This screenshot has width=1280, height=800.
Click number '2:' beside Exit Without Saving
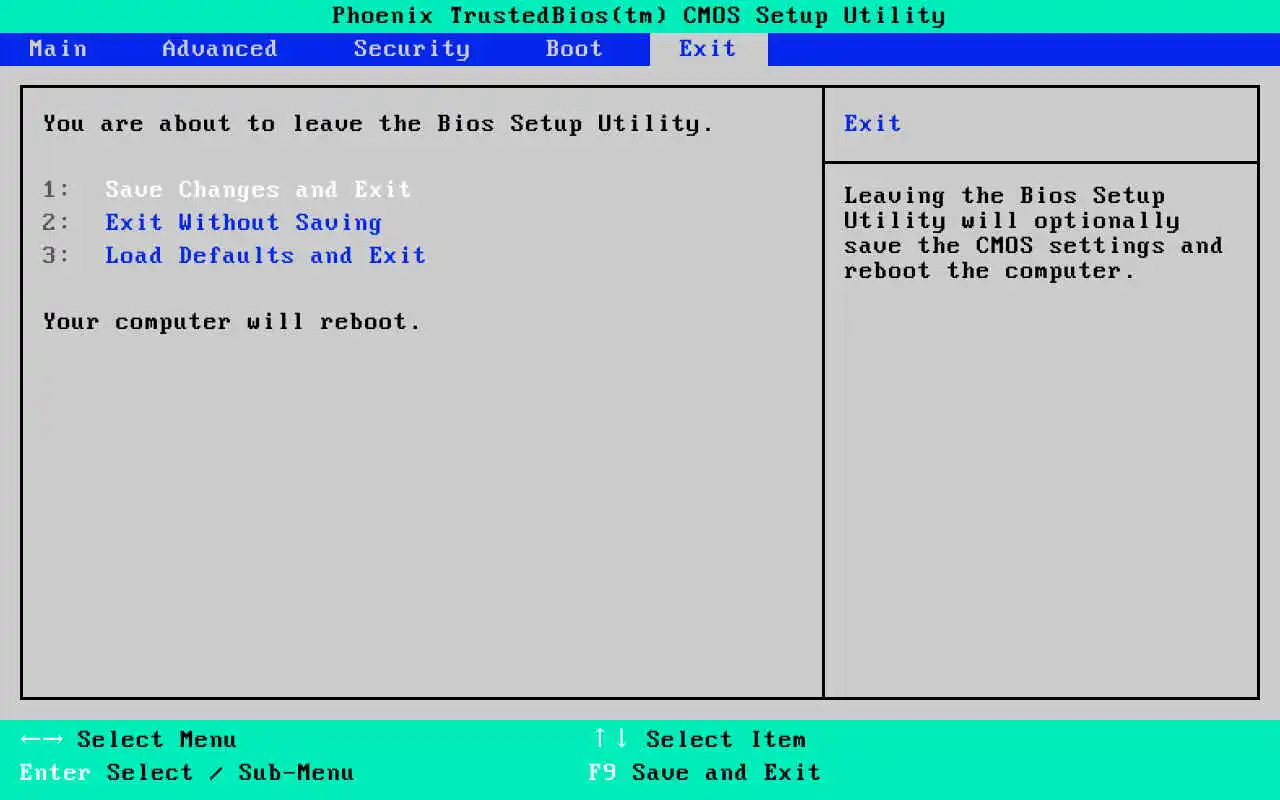tap(56, 222)
